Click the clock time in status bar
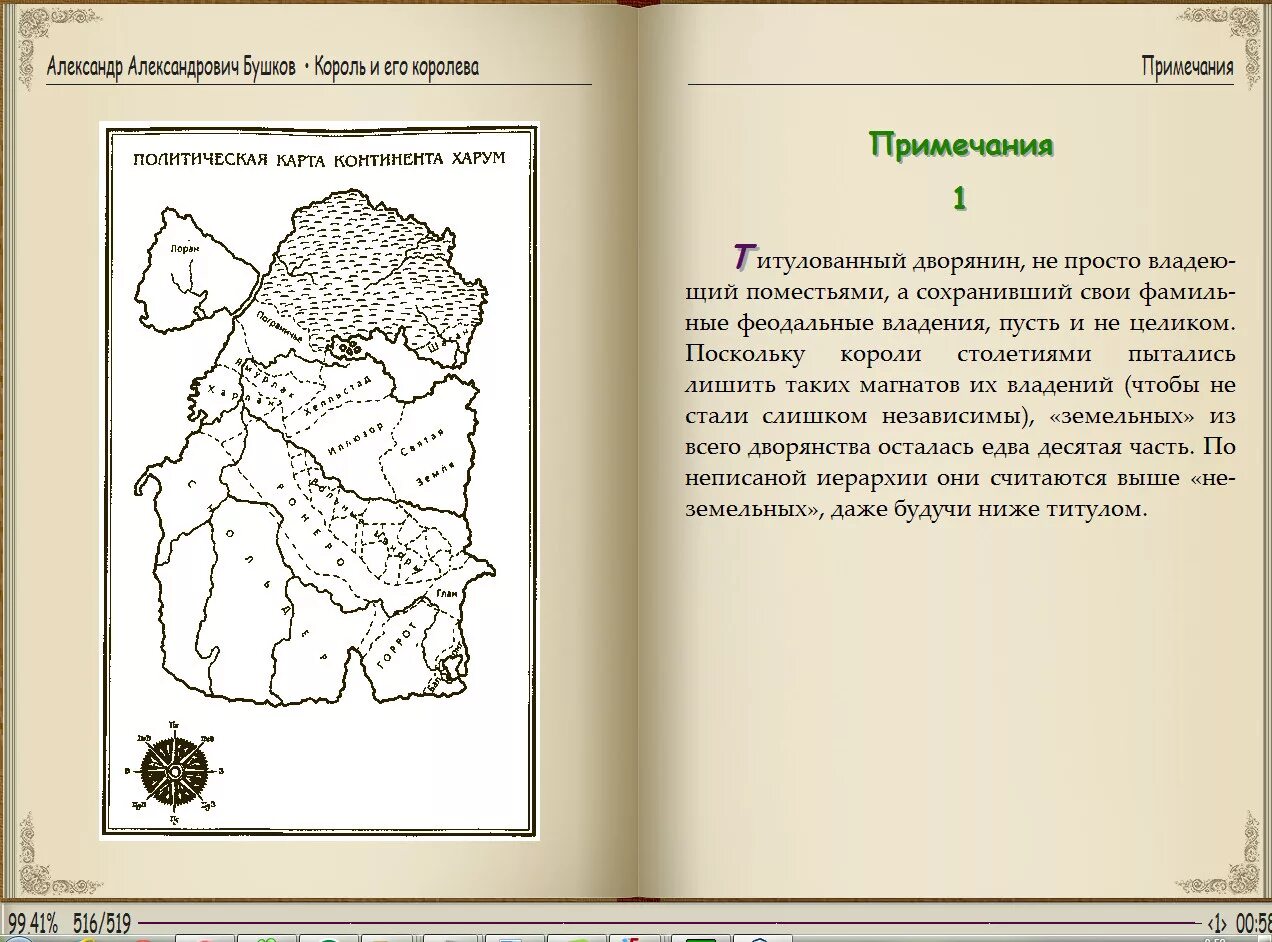1272x942 pixels. point(1253,924)
